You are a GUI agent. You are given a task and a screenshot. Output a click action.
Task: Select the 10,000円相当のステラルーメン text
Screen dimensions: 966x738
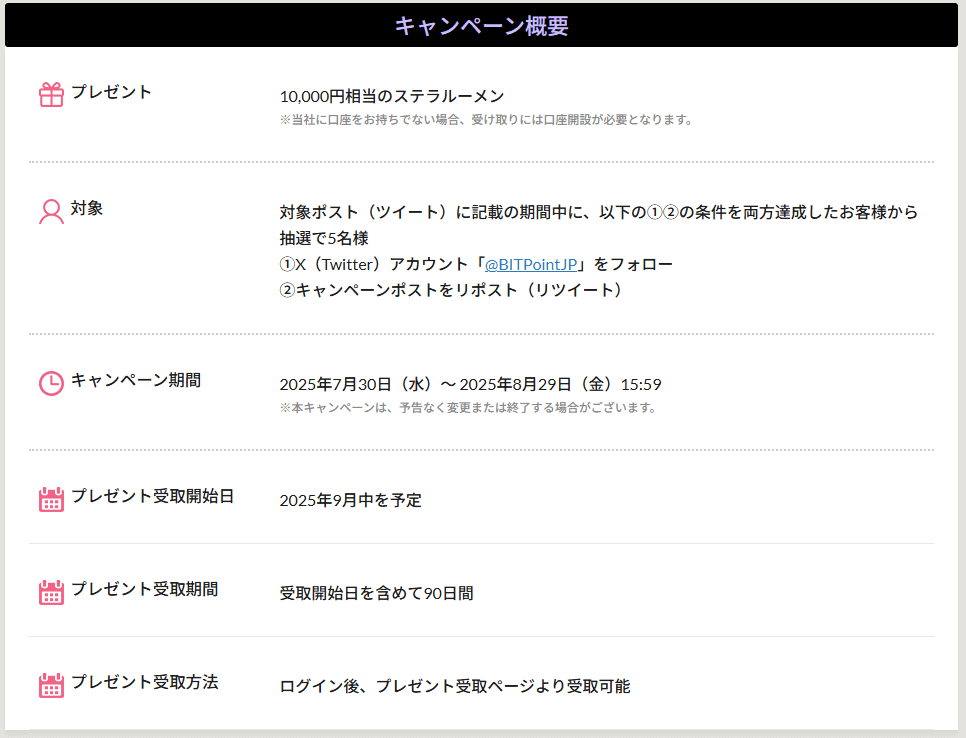coord(392,97)
